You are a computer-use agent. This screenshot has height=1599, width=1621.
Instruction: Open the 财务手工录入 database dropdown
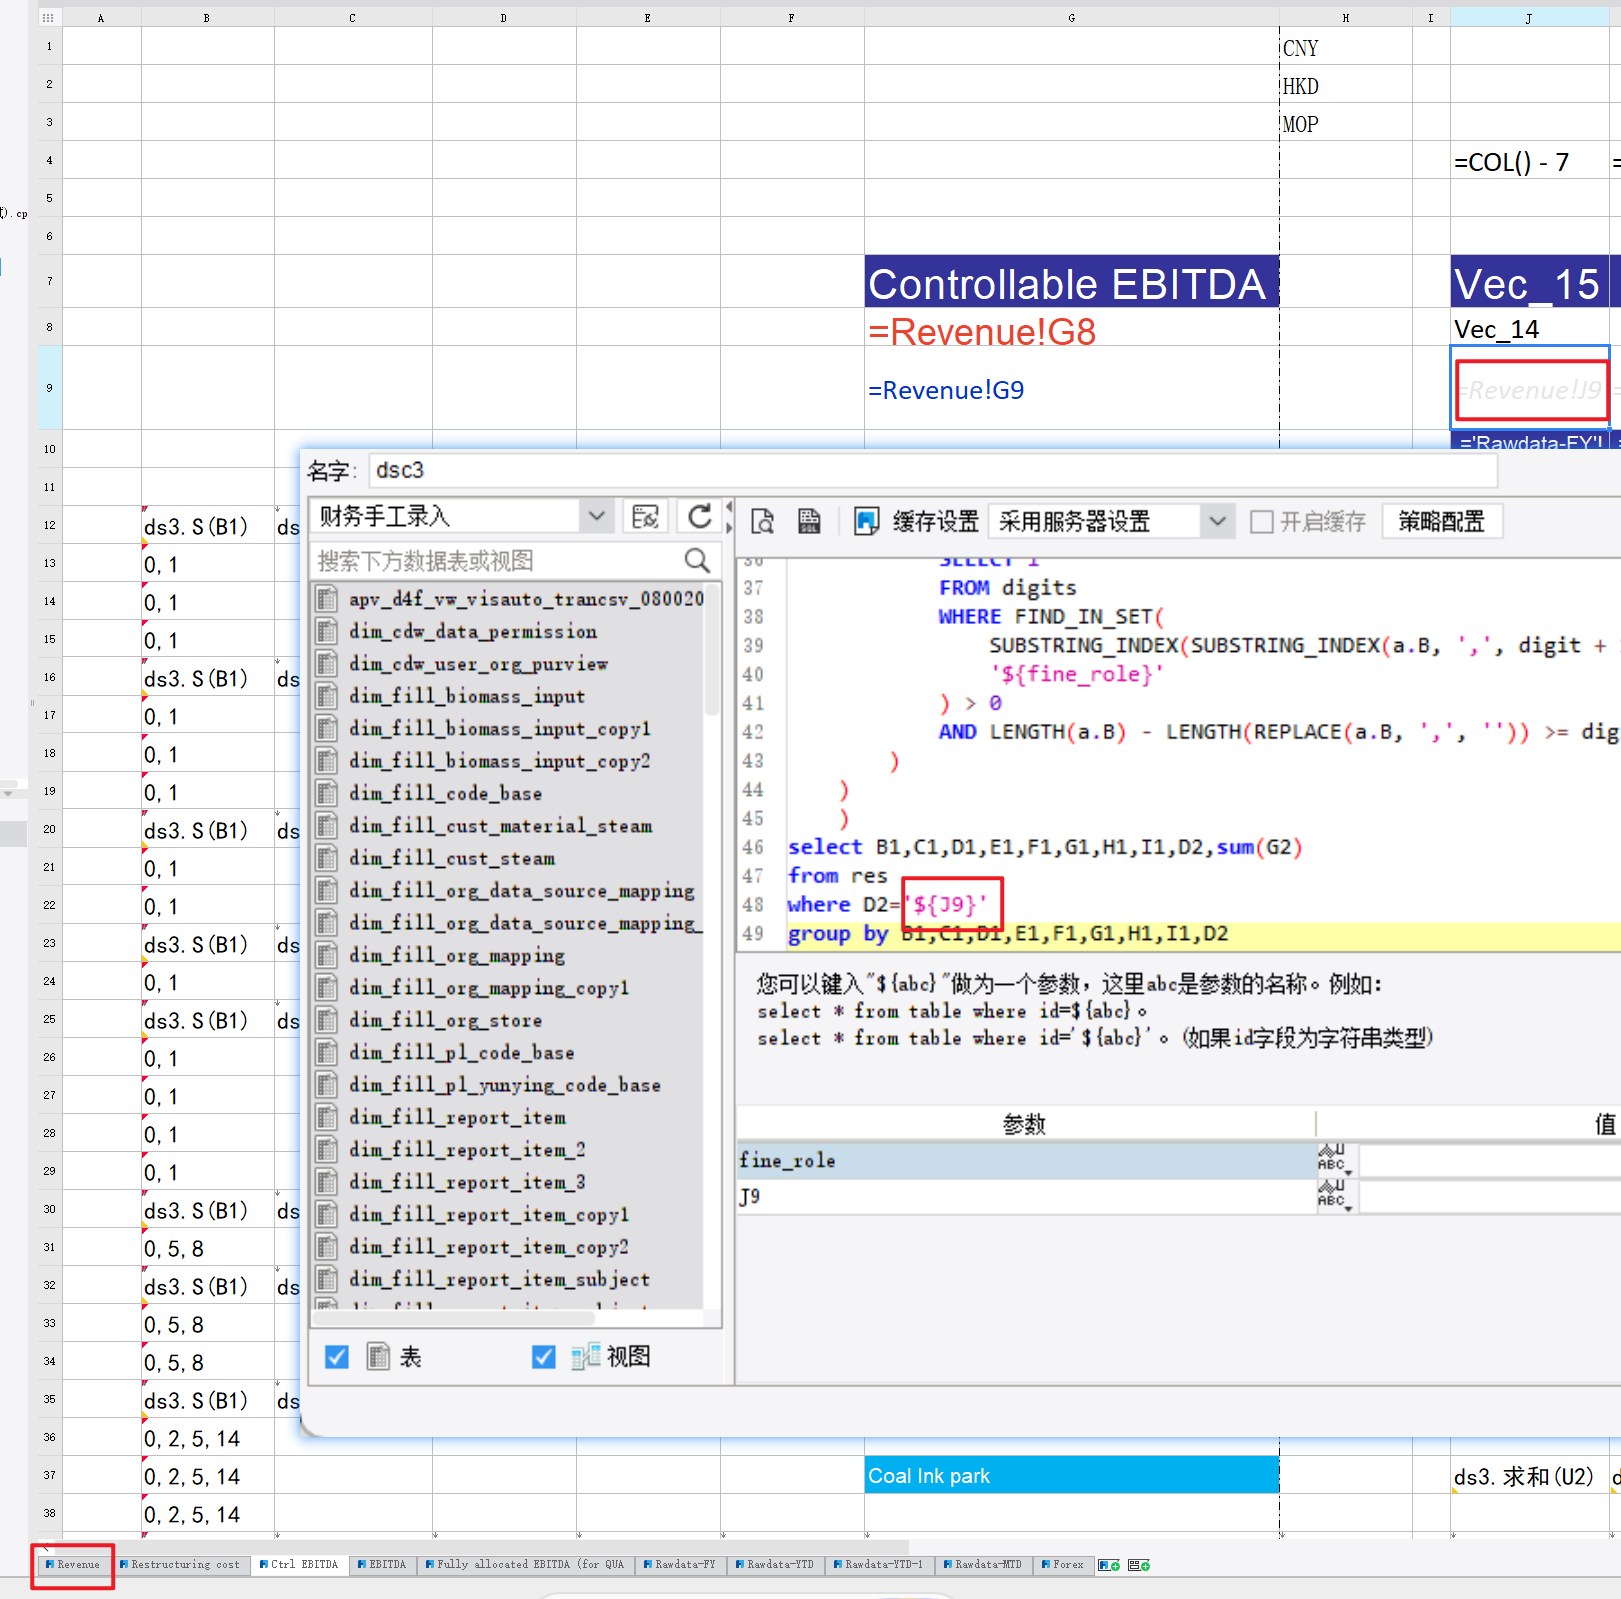coord(597,517)
